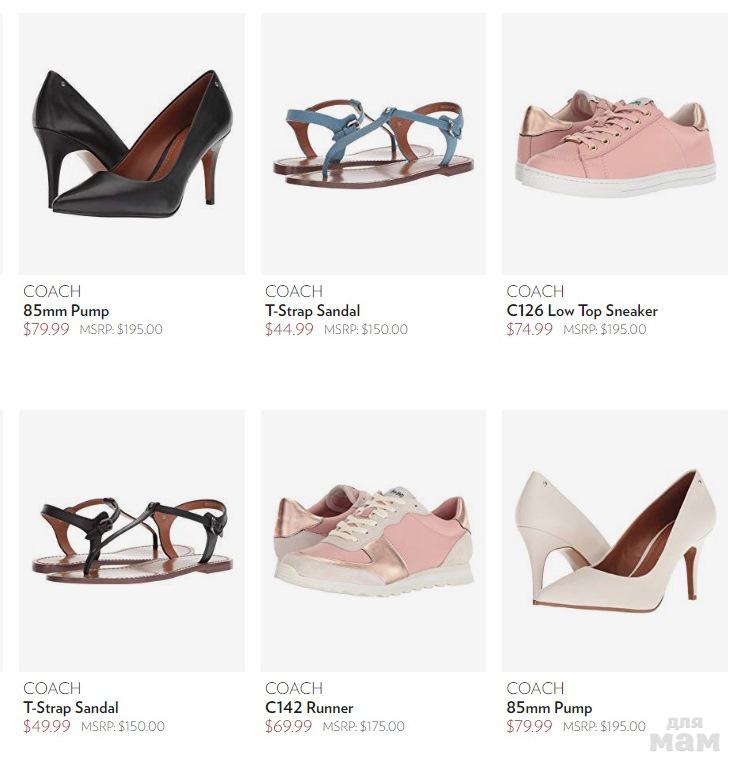Image resolution: width=735 pixels, height=766 pixels.
Task: Click the T-Strap Sandal title priced $49.99
Action: coord(71,708)
